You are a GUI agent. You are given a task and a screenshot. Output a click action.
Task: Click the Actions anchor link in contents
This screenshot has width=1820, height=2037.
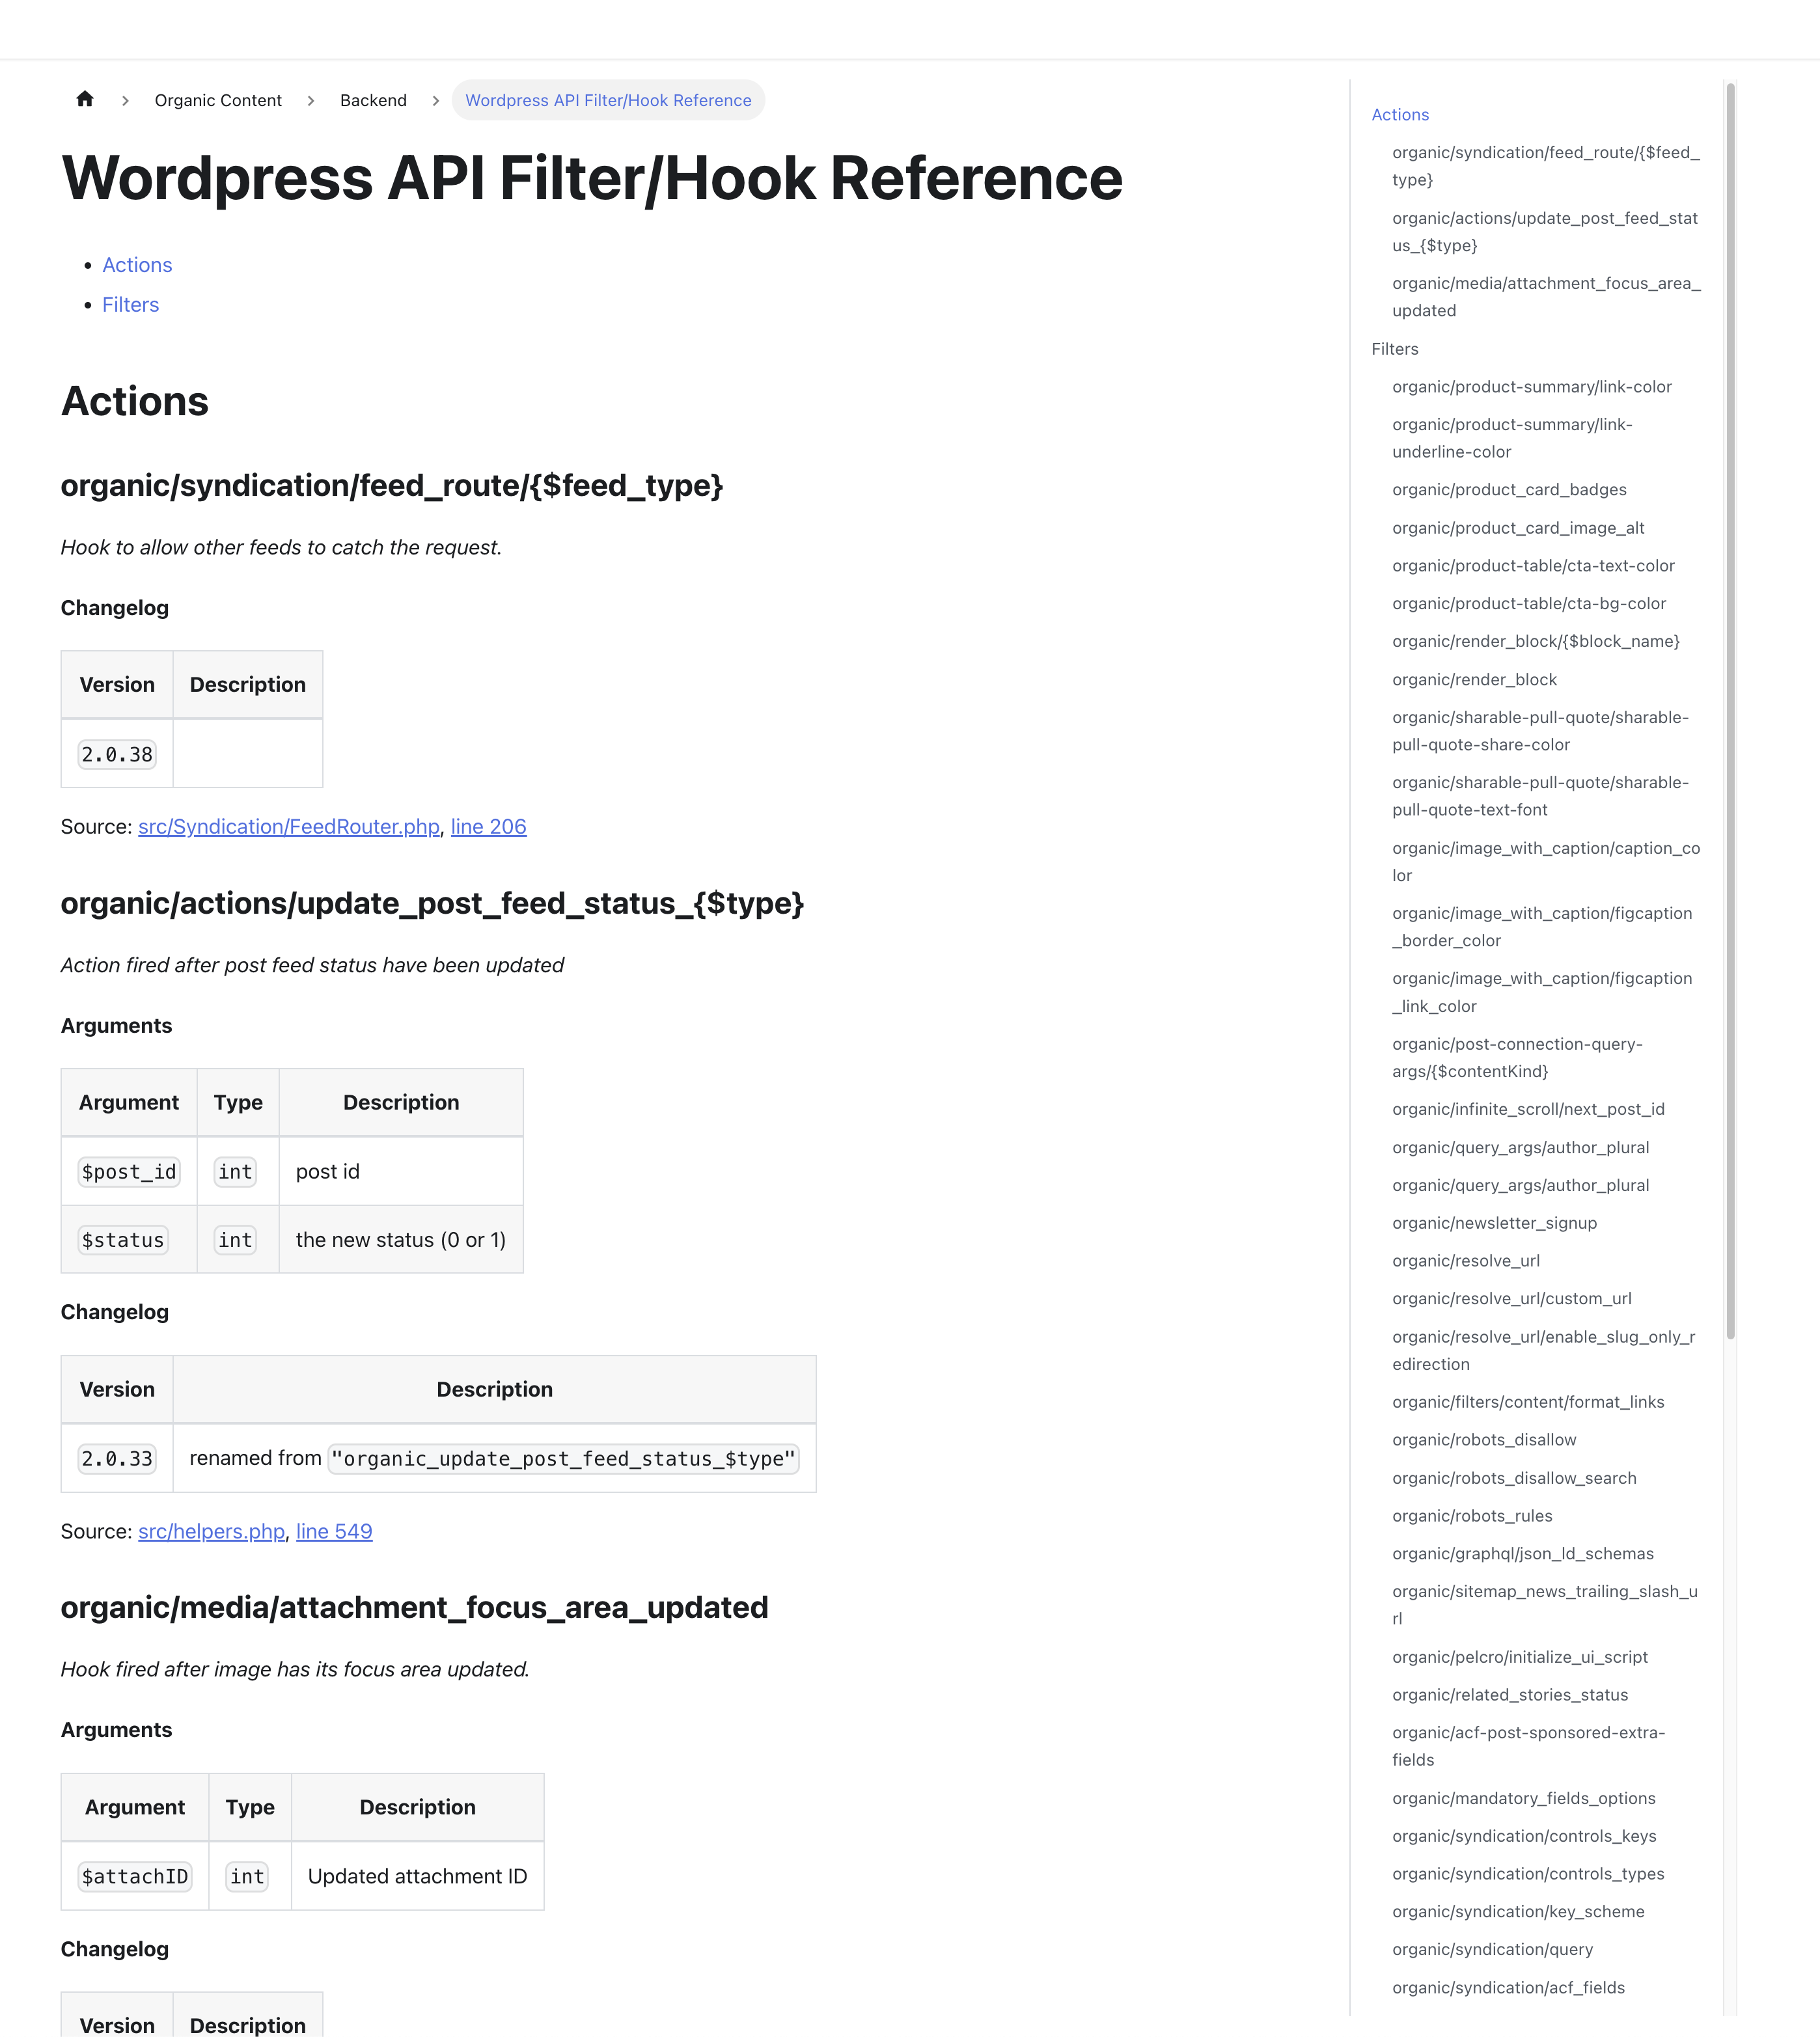(137, 264)
